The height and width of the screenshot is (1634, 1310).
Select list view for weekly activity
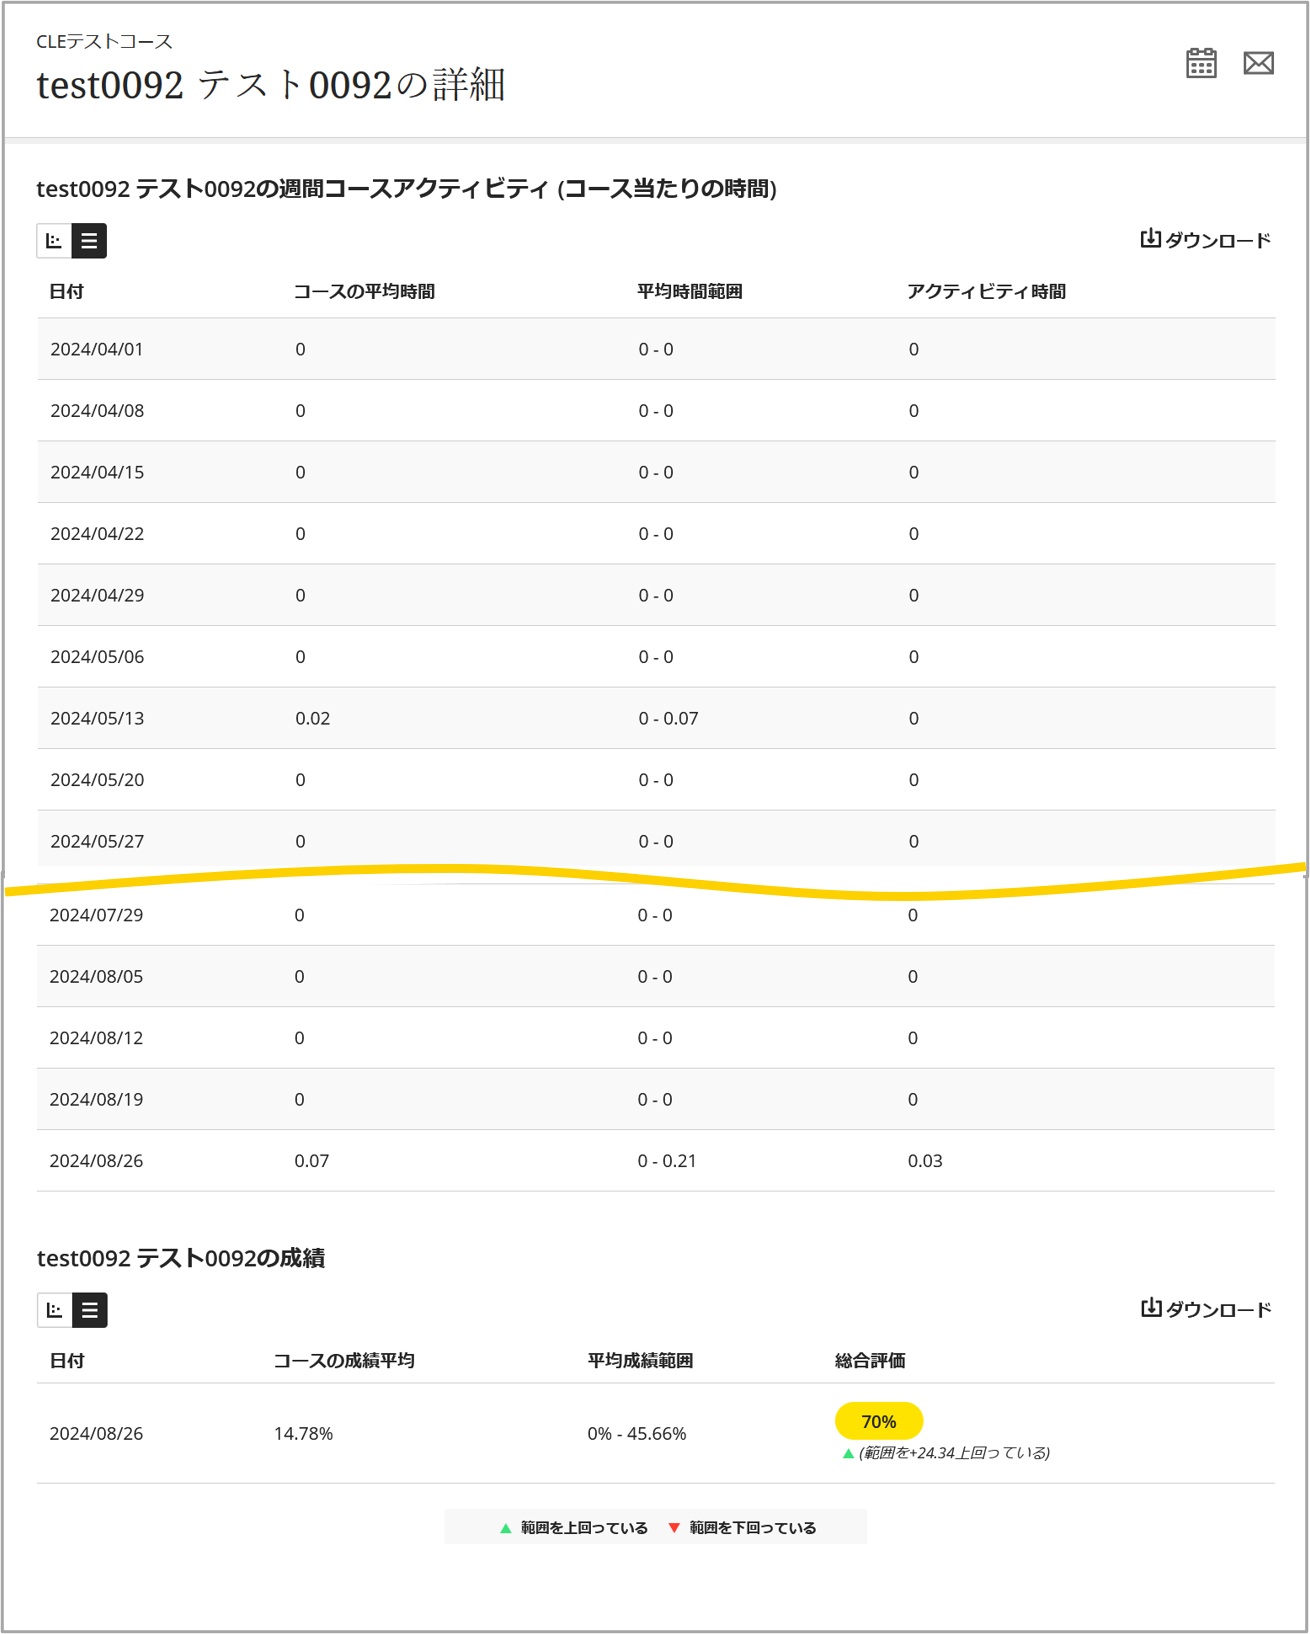tap(89, 241)
